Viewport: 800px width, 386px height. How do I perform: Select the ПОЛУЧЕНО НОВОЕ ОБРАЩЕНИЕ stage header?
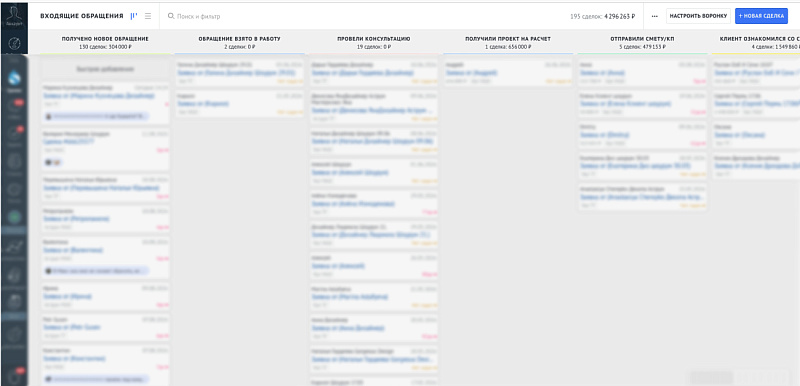(105, 39)
